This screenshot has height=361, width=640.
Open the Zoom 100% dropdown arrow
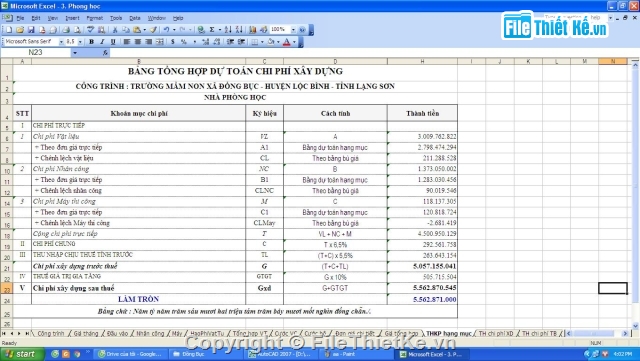[293, 30]
